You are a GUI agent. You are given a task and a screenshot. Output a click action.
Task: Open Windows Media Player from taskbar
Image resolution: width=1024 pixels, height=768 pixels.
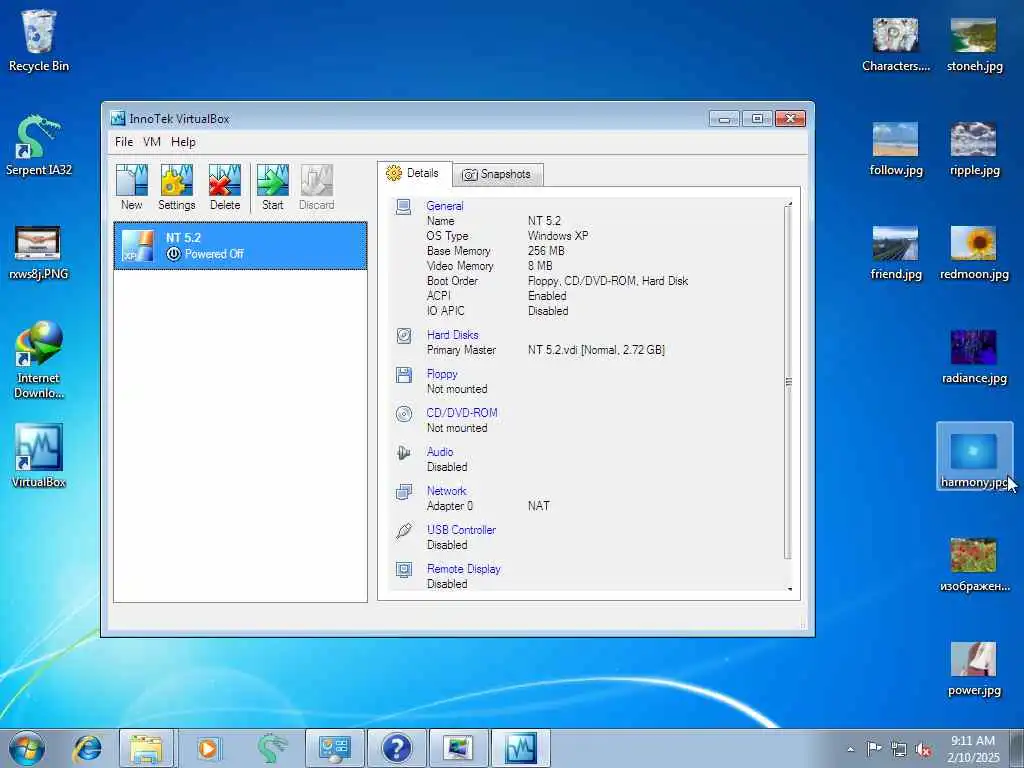(208, 748)
